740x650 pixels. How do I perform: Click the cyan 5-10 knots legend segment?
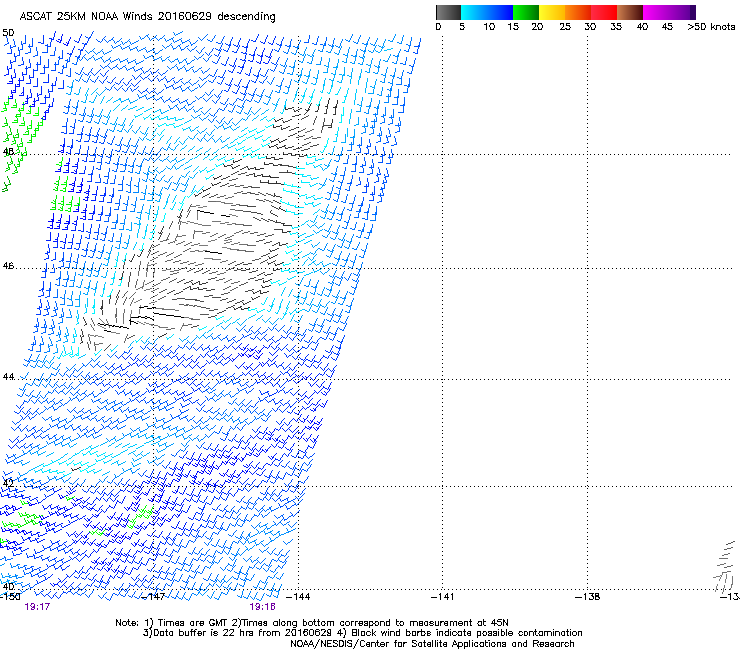474,12
